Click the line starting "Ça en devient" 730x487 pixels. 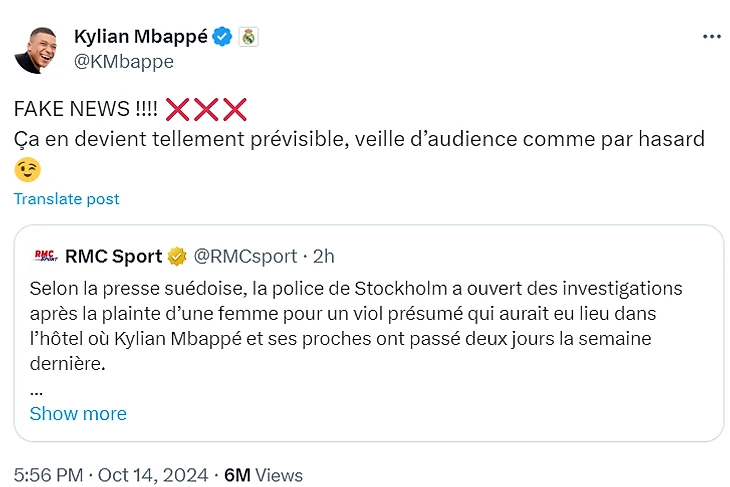[x=358, y=139]
